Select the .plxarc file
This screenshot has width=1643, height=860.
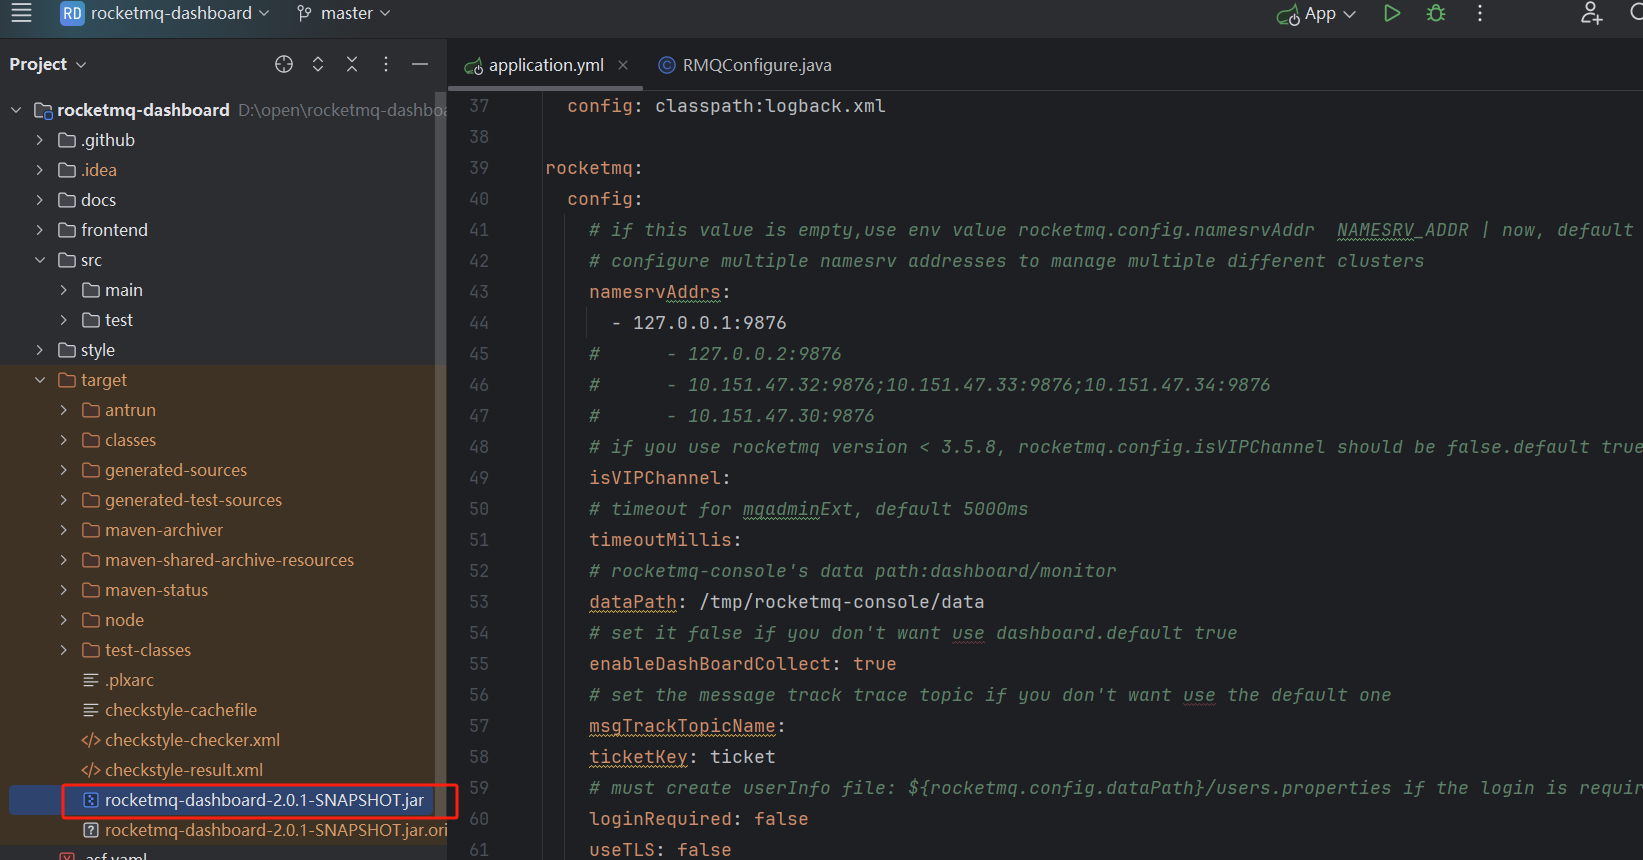click(x=130, y=680)
